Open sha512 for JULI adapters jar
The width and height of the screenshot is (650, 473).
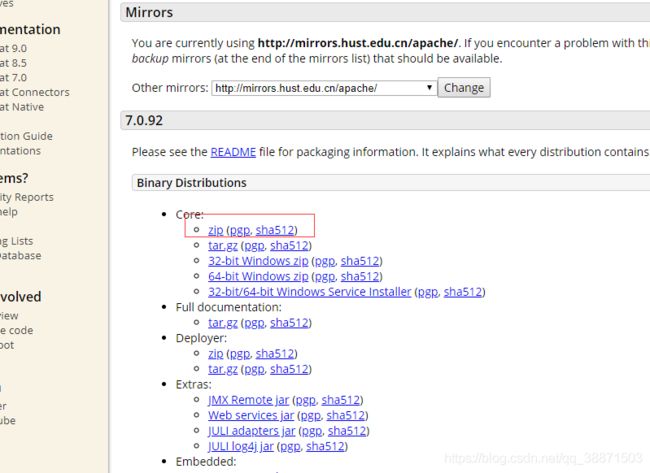point(347,431)
